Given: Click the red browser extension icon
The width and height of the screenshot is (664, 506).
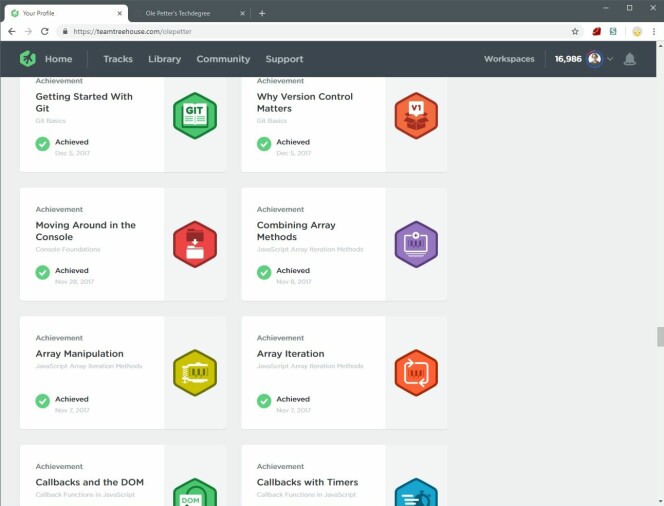Looking at the screenshot, I should (597, 31).
